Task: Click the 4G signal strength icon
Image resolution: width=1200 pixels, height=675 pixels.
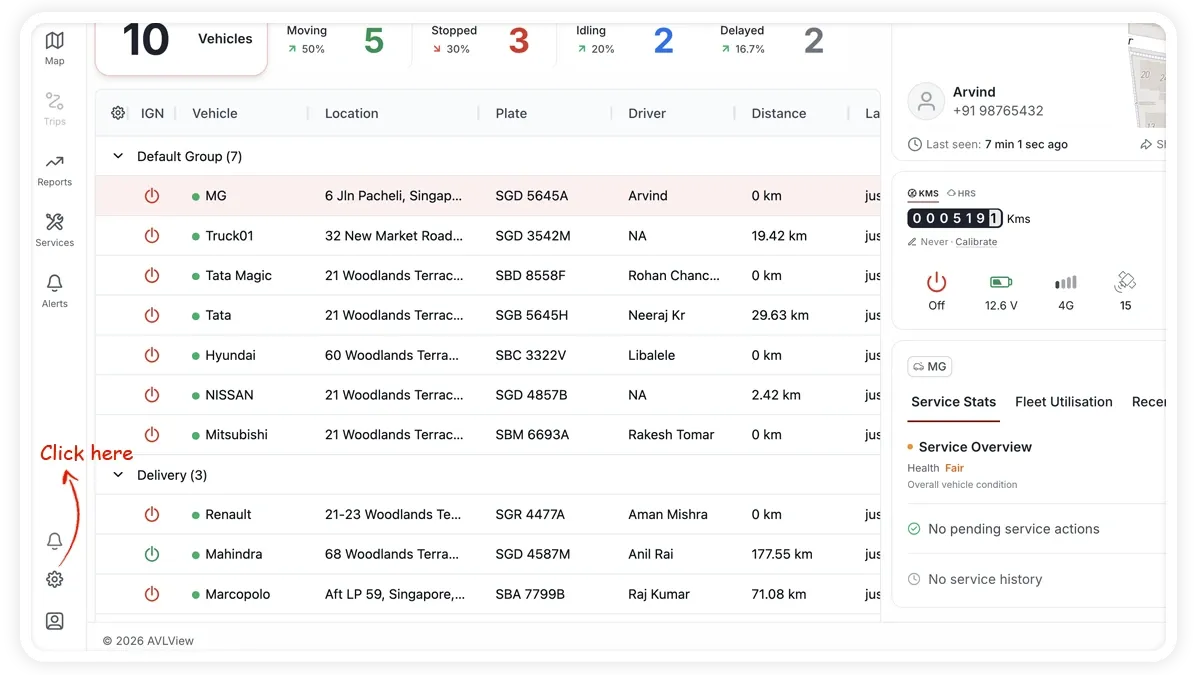Action: coord(1066,283)
